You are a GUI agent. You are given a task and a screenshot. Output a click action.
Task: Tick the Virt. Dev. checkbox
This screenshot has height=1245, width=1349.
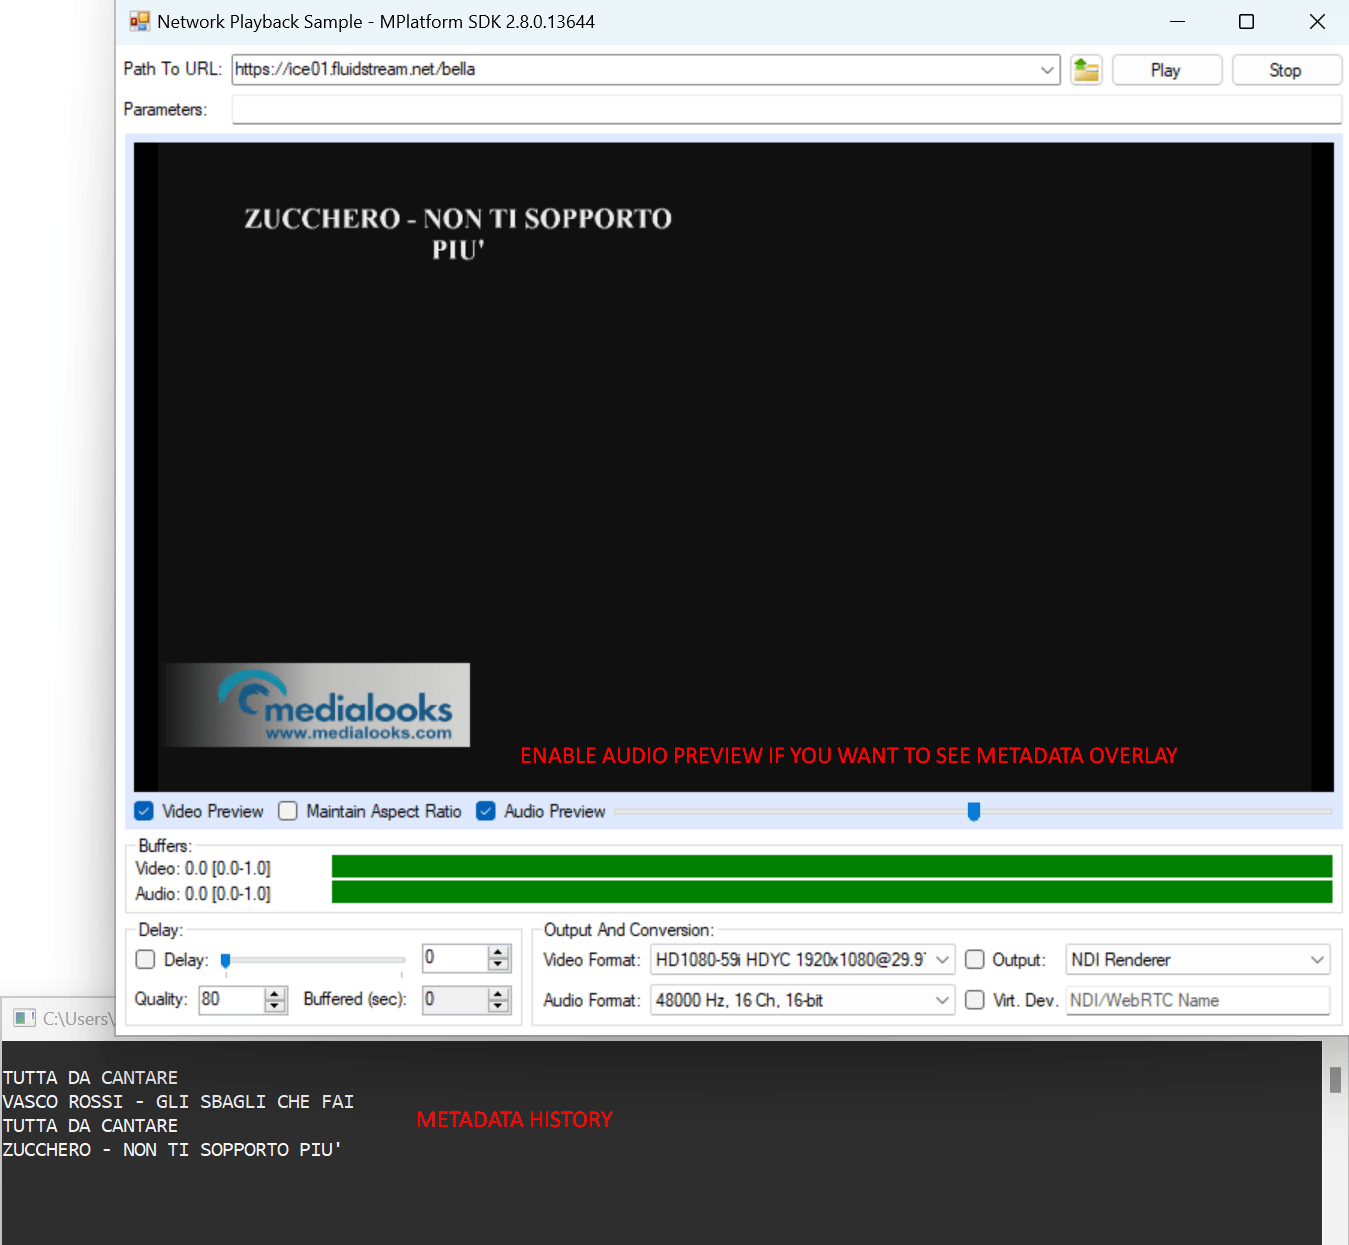coord(975,1000)
